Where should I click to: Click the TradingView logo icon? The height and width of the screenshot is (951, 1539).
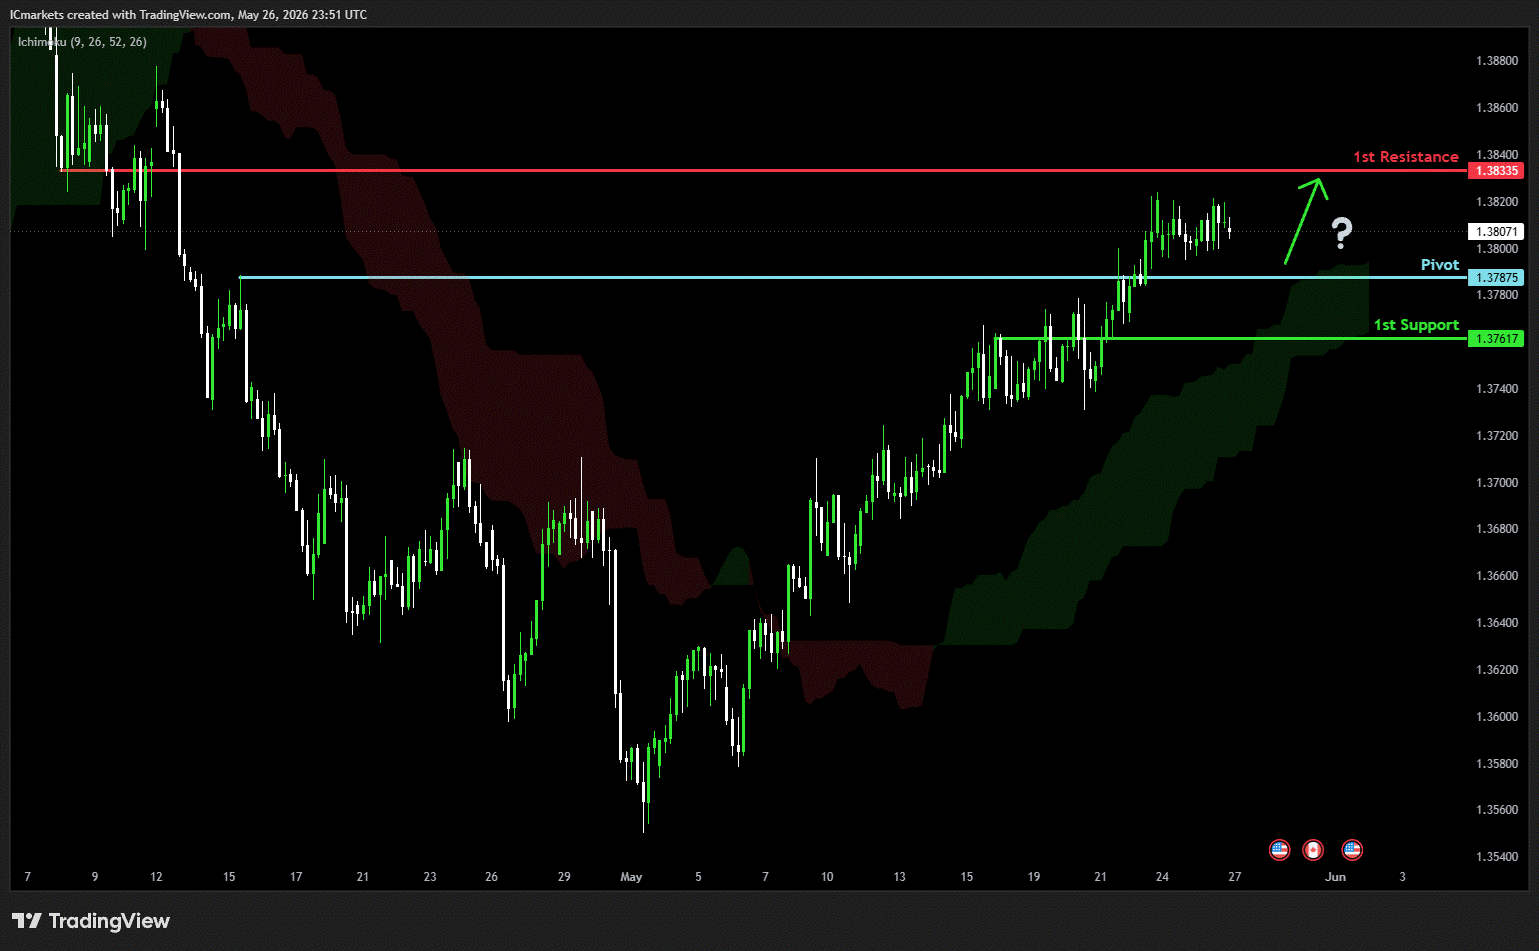click(27, 921)
